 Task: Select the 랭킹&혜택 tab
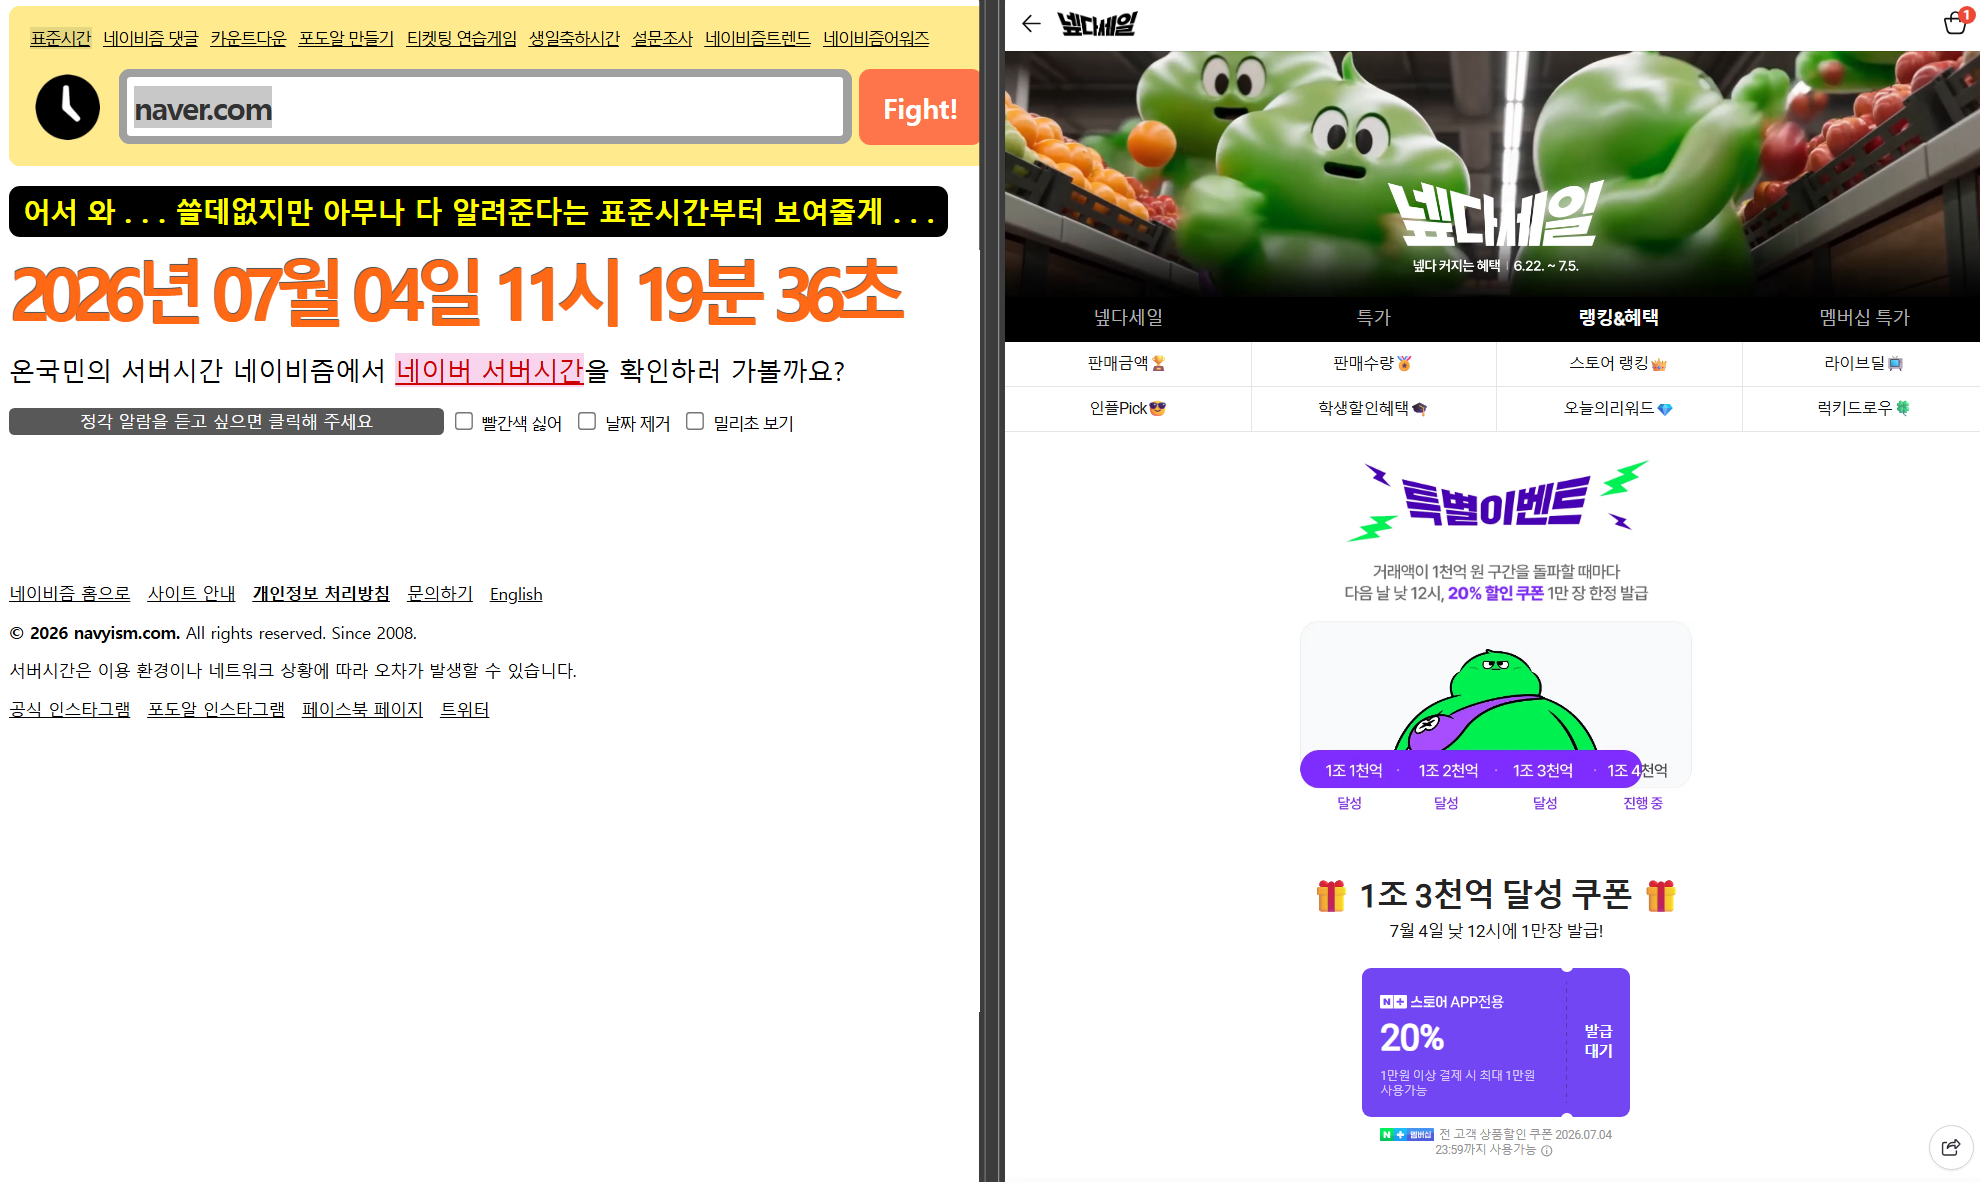pyautogui.click(x=1618, y=317)
